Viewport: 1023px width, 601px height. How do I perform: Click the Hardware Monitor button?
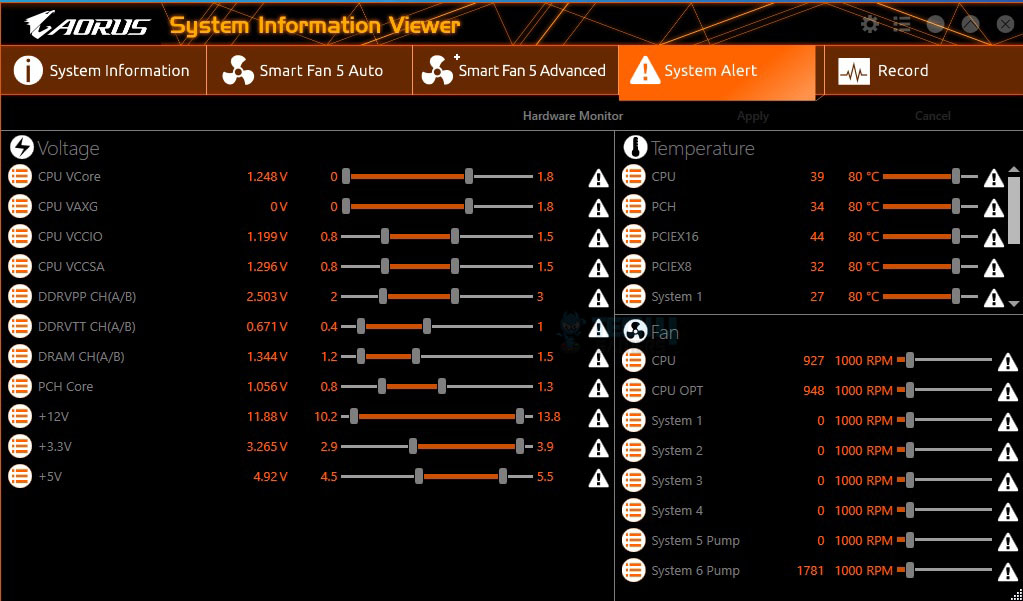click(573, 116)
